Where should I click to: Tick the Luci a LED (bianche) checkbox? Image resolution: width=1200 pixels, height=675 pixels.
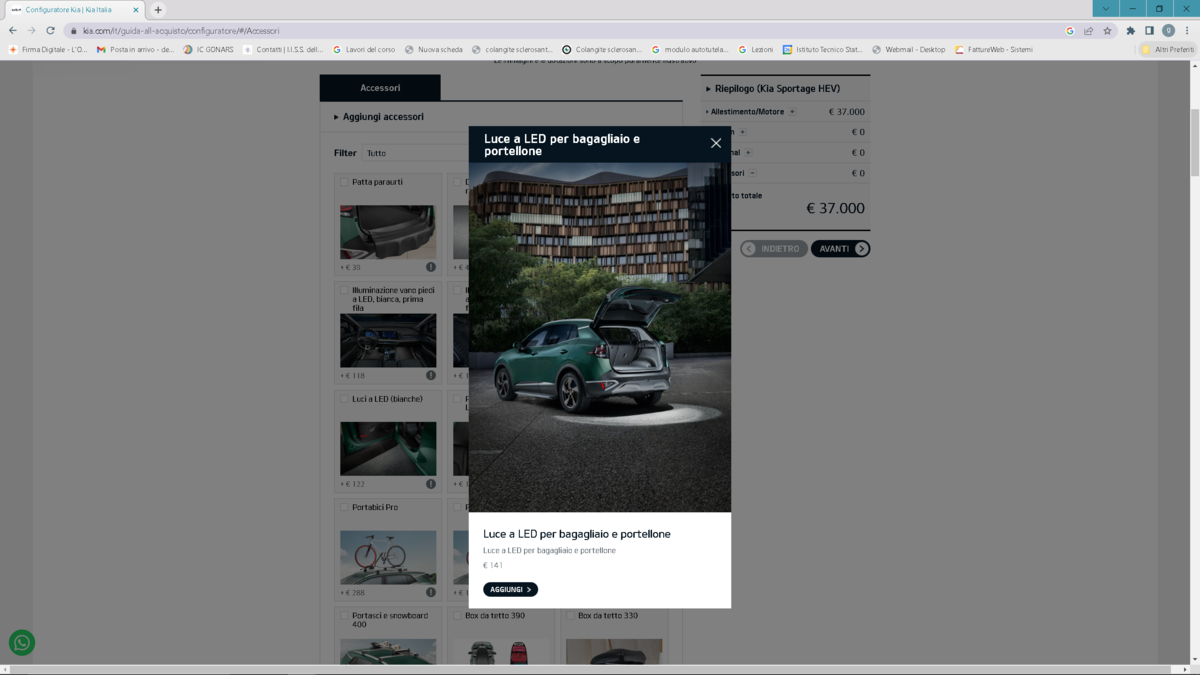pyautogui.click(x=344, y=399)
